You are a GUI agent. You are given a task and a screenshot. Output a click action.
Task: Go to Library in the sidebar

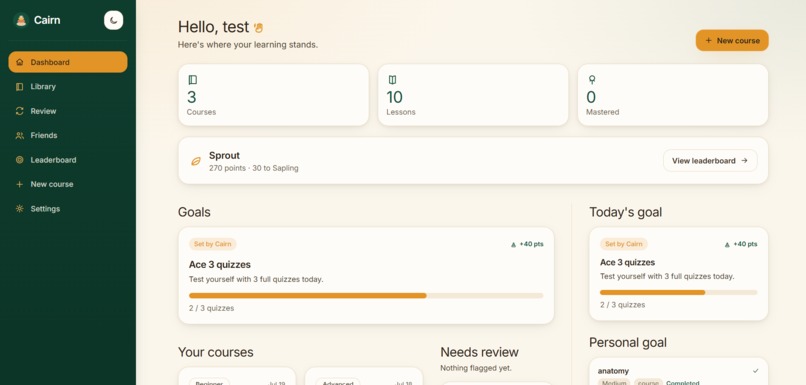click(x=68, y=86)
